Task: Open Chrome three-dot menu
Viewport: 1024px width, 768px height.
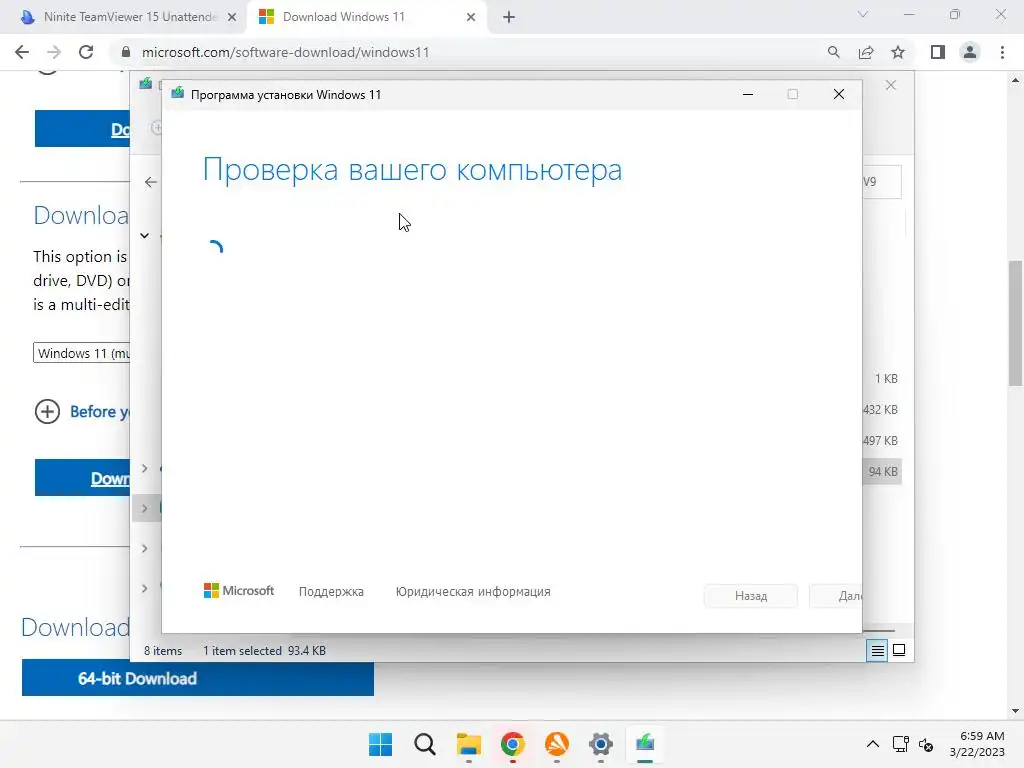Action: [1002, 52]
